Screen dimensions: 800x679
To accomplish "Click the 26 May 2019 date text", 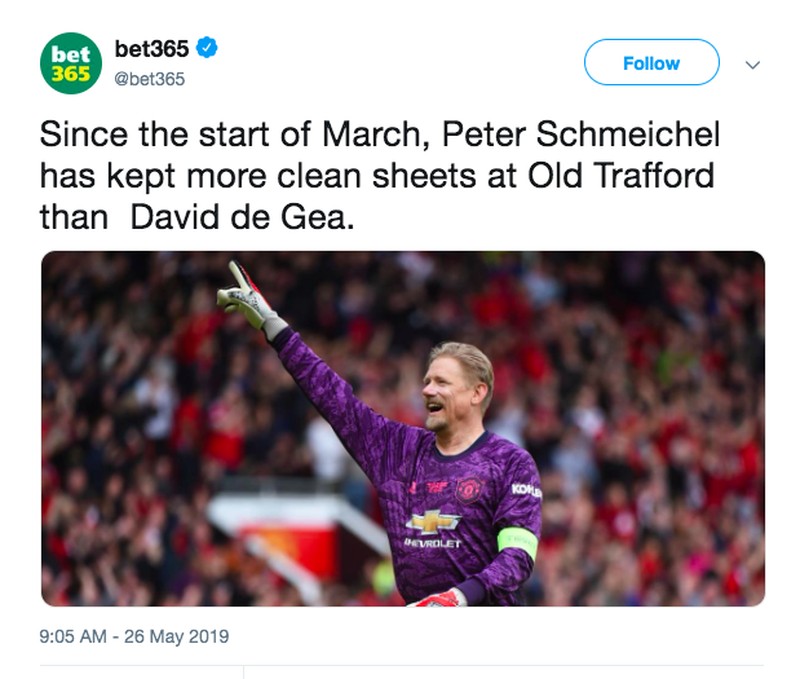I will click(x=178, y=636).
